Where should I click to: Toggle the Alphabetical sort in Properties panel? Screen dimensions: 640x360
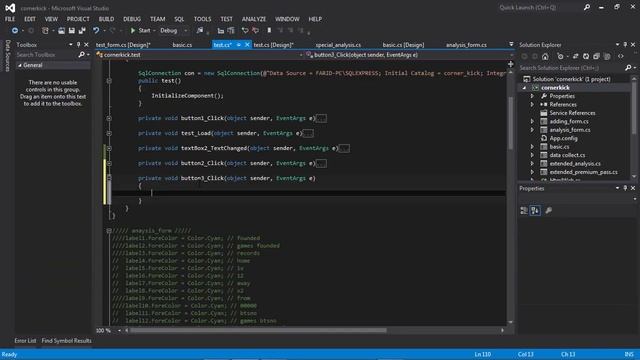(x=535, y=211)
